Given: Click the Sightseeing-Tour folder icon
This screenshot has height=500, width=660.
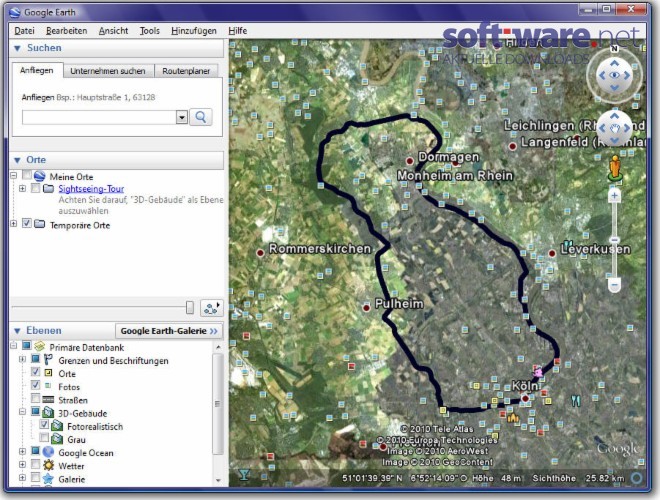Looking at the screenshot, I should pos(49,188).
